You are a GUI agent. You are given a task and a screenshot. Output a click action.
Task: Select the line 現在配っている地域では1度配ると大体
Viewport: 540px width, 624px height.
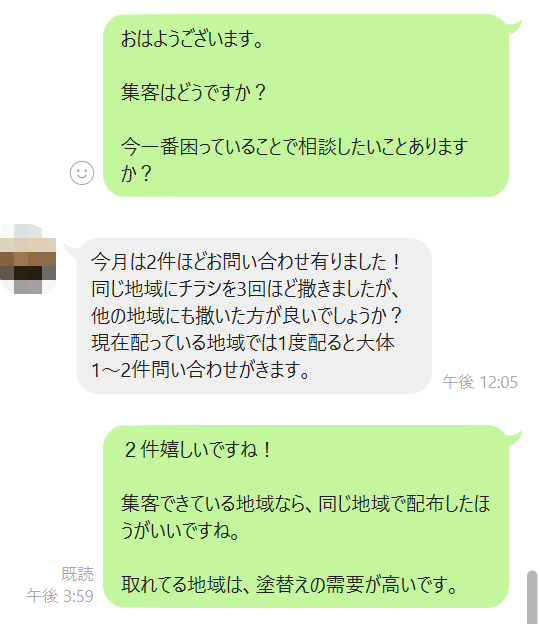(x=243, y=343)
